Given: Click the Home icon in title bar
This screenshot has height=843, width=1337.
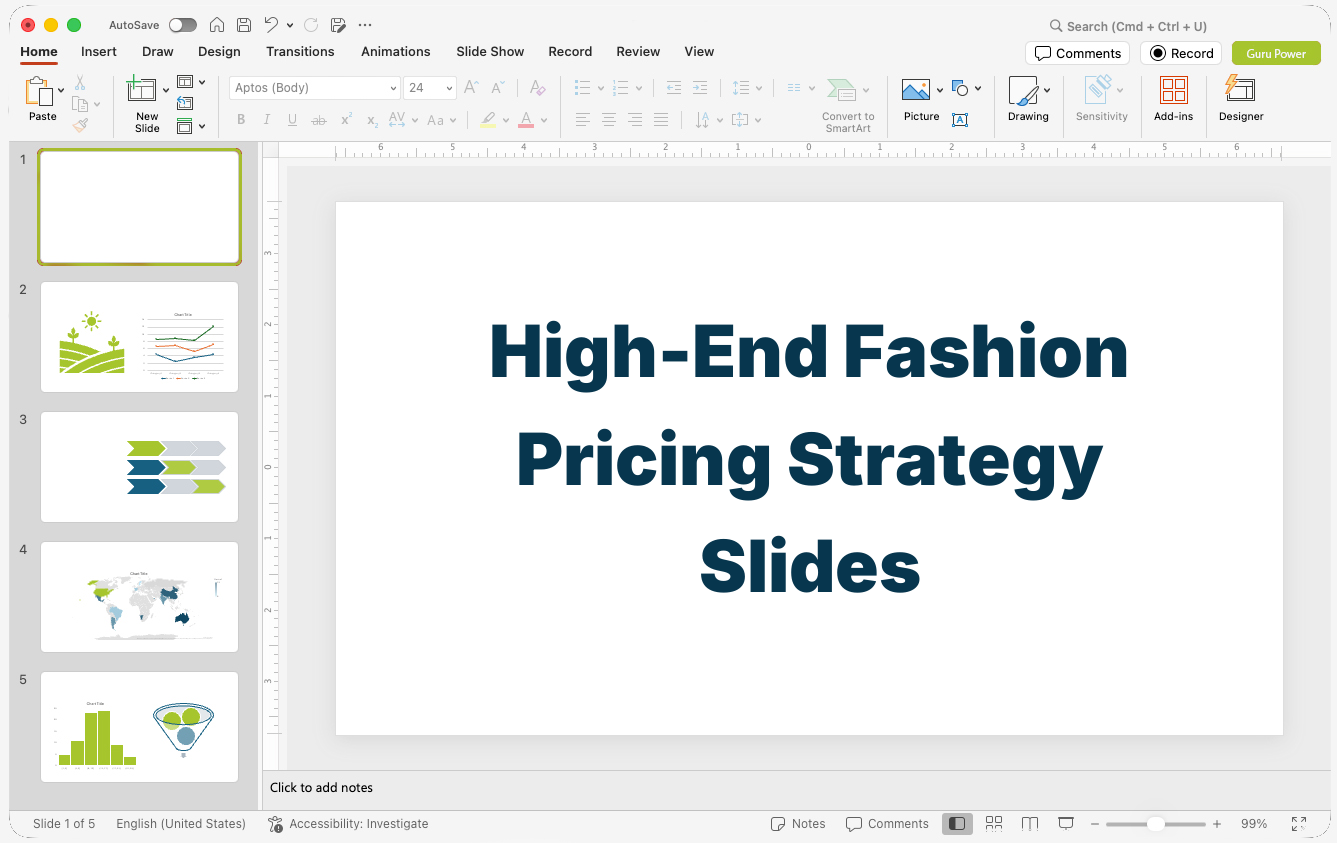Looking at the screenshot, I should pyautogui.click(x=216, y=25).
